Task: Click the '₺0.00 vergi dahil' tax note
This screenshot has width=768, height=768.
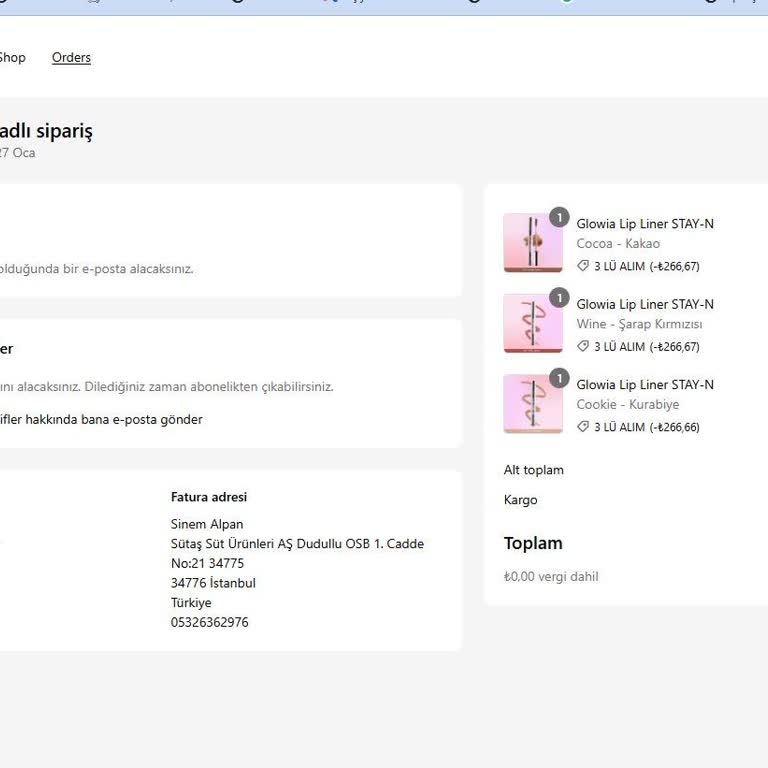Action: pyautogui.click(x=551, y=577)
